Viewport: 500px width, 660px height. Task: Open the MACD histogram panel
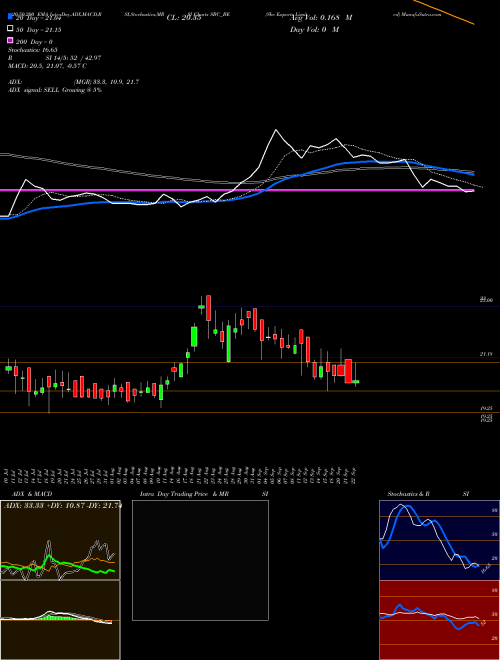[x=60, y=620]
